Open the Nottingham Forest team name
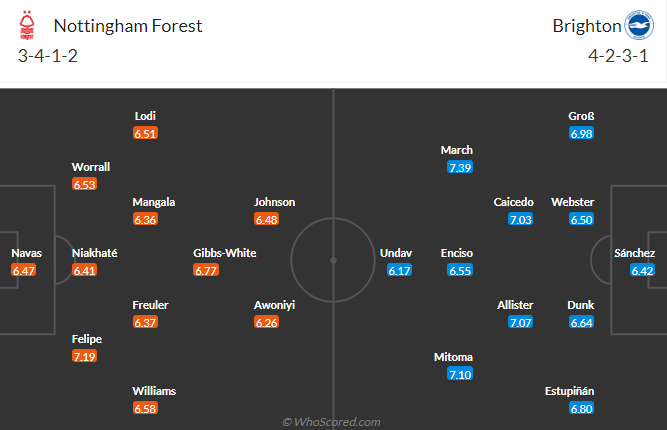The image size is (667, 430). [x=128, y=26]
